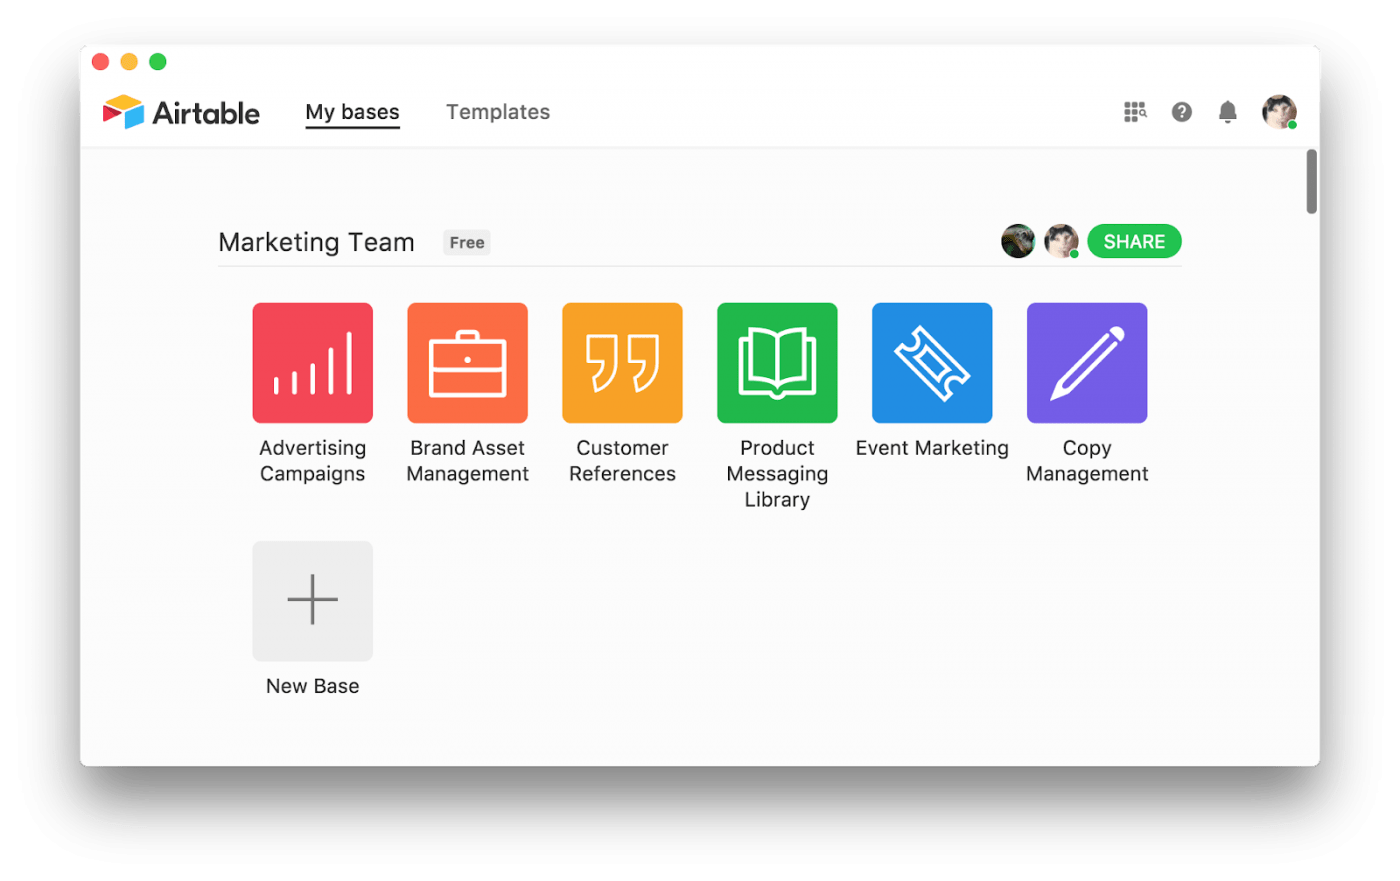Click the Airtable logo

tap(181, 112)
